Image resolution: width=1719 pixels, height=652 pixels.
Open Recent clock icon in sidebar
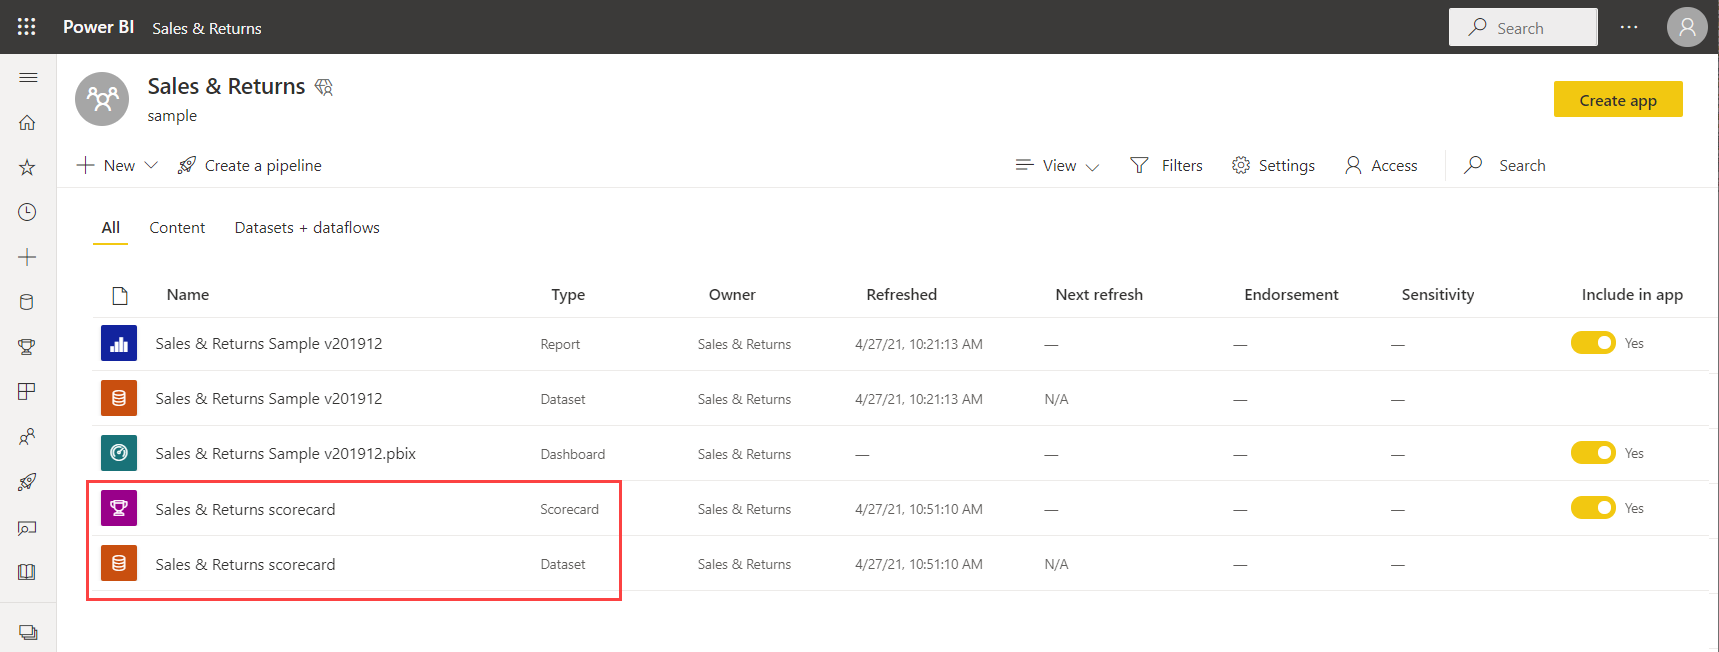tap(27, 212)
